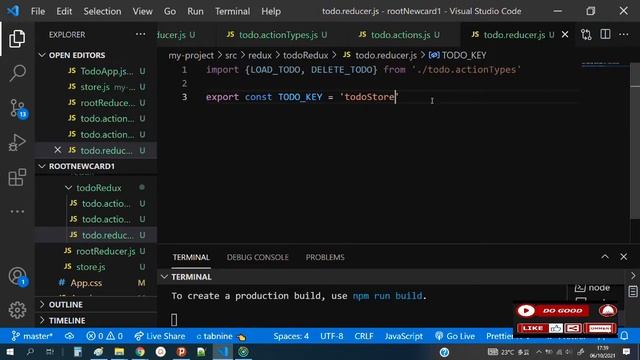Synchronize changes cloud icon in status bar

(x=69, y=336)
